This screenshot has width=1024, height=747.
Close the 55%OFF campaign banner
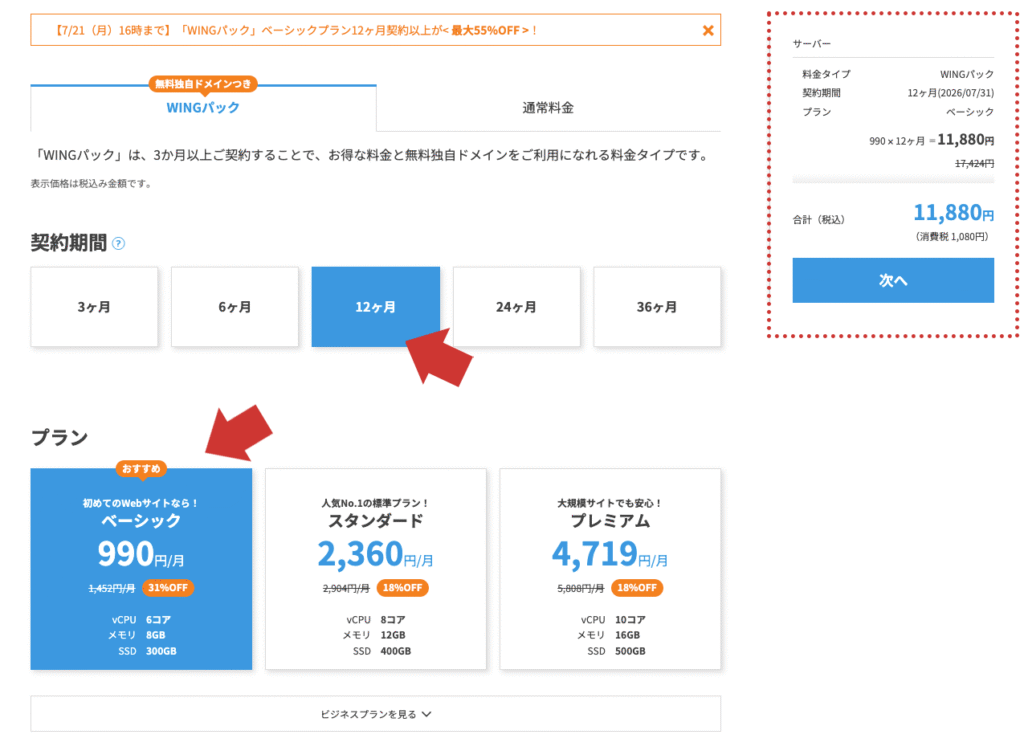(x=709, y=31)
